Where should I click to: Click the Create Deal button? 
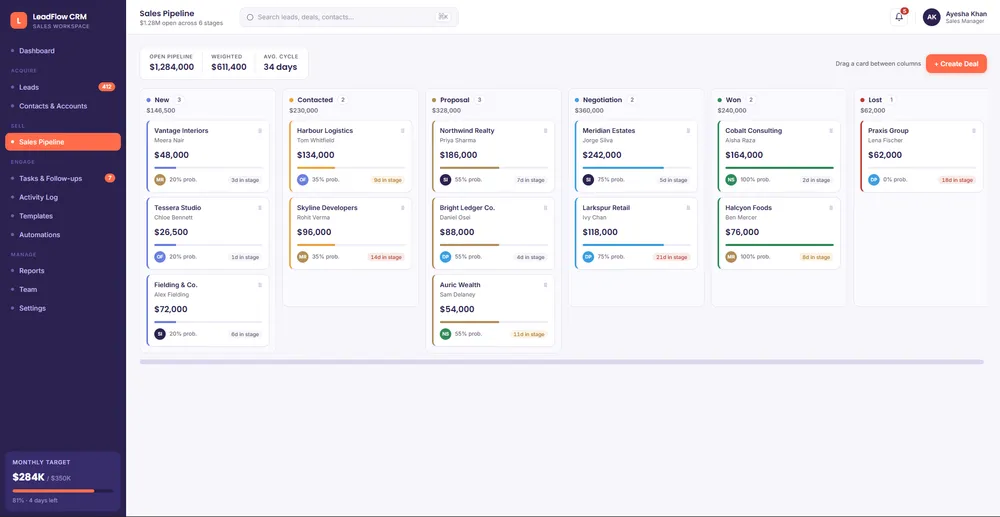tap(956, 64)
